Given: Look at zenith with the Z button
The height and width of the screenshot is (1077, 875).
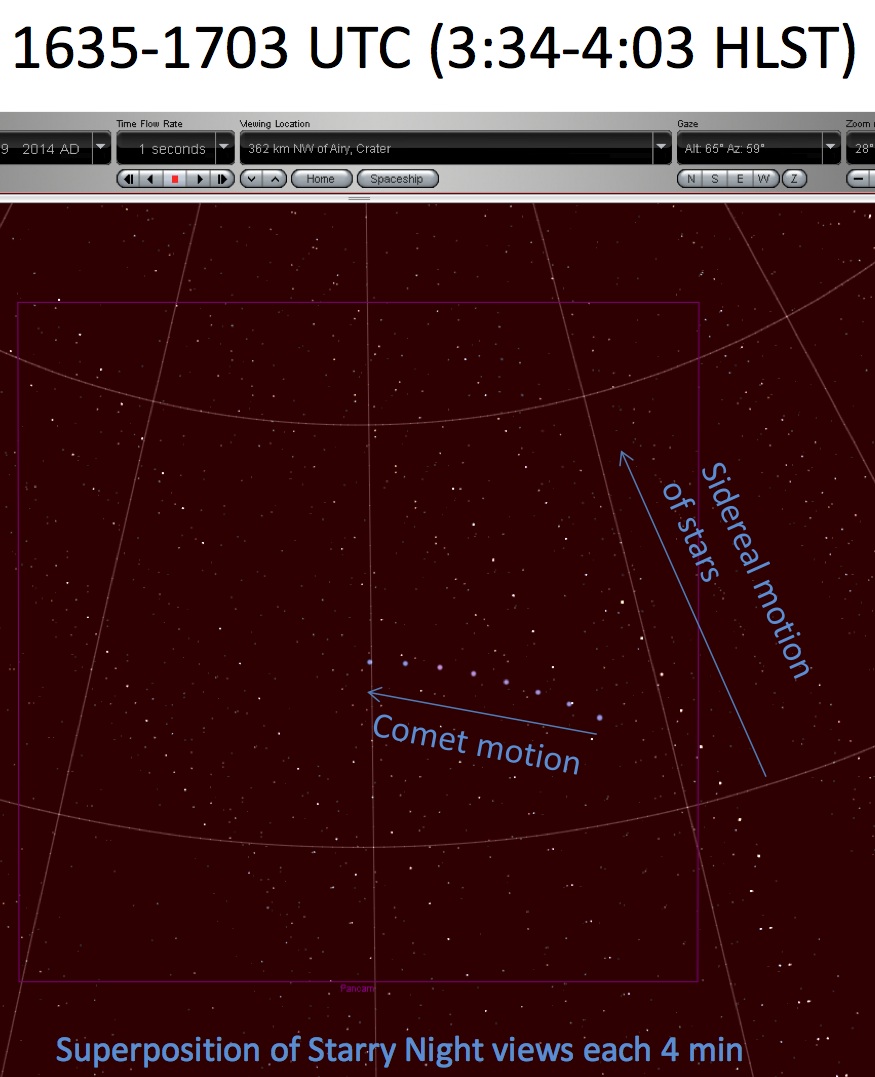Looking at the screenshot, I should [x=793, y=179].
